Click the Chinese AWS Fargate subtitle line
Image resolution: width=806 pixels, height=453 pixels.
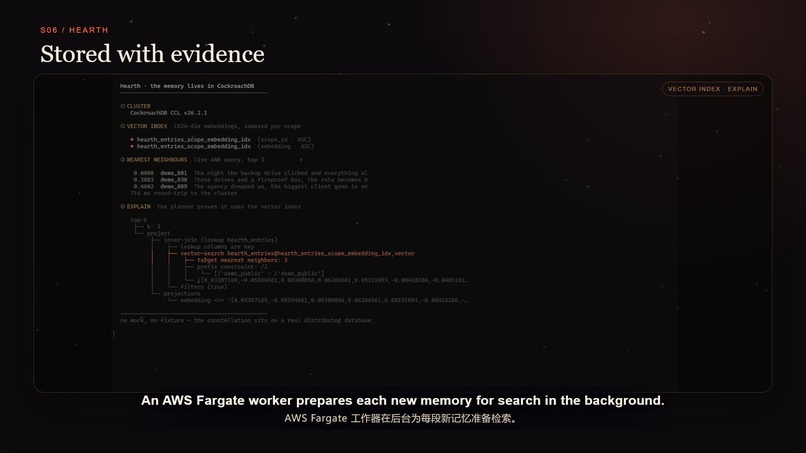point(402,419)
